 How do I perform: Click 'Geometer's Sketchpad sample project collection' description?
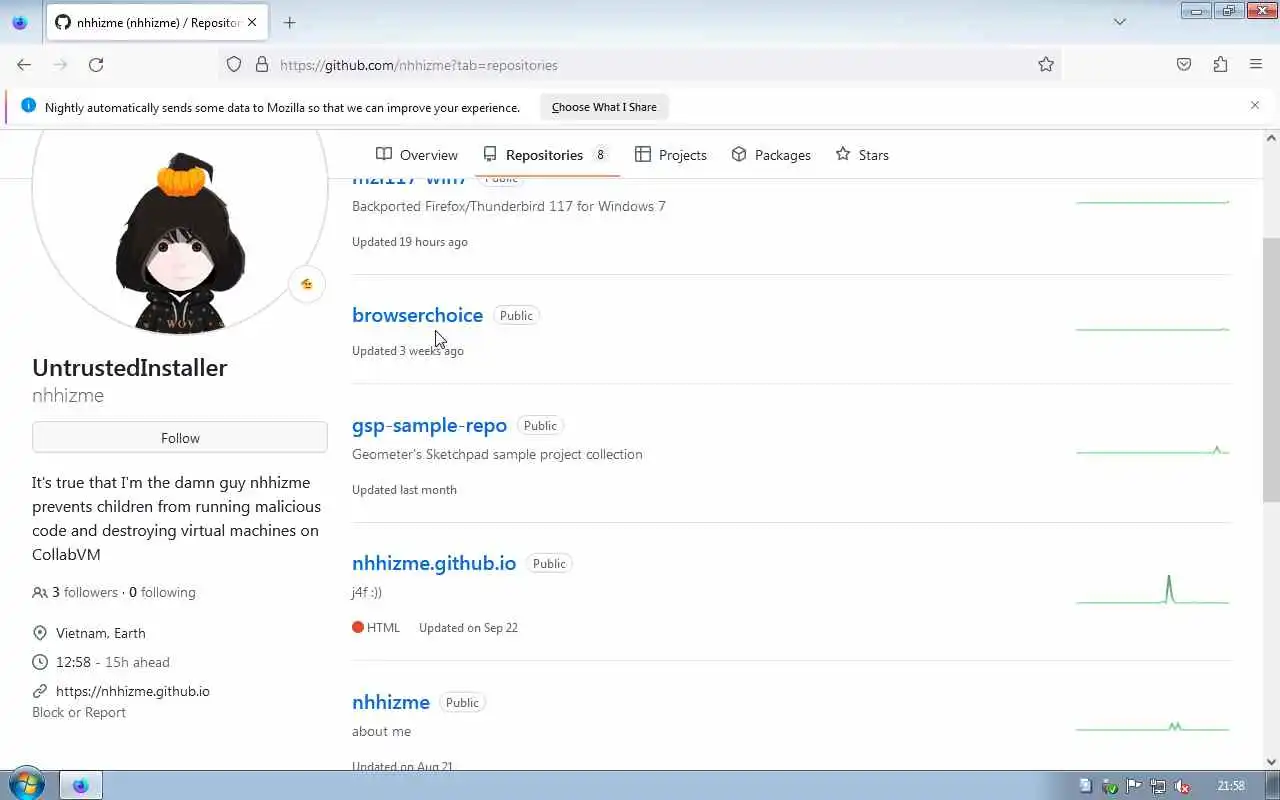click(x=497, y=454)
